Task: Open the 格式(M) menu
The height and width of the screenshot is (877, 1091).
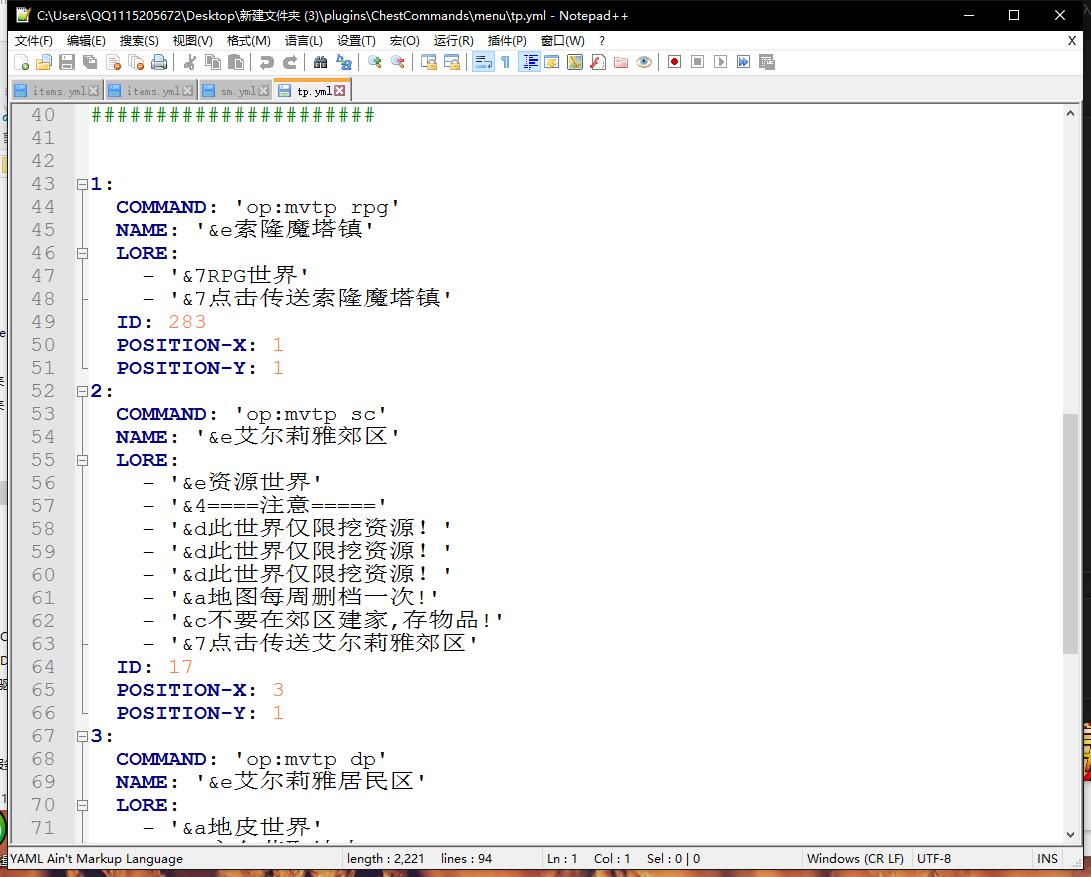Action: coord(248,40)
